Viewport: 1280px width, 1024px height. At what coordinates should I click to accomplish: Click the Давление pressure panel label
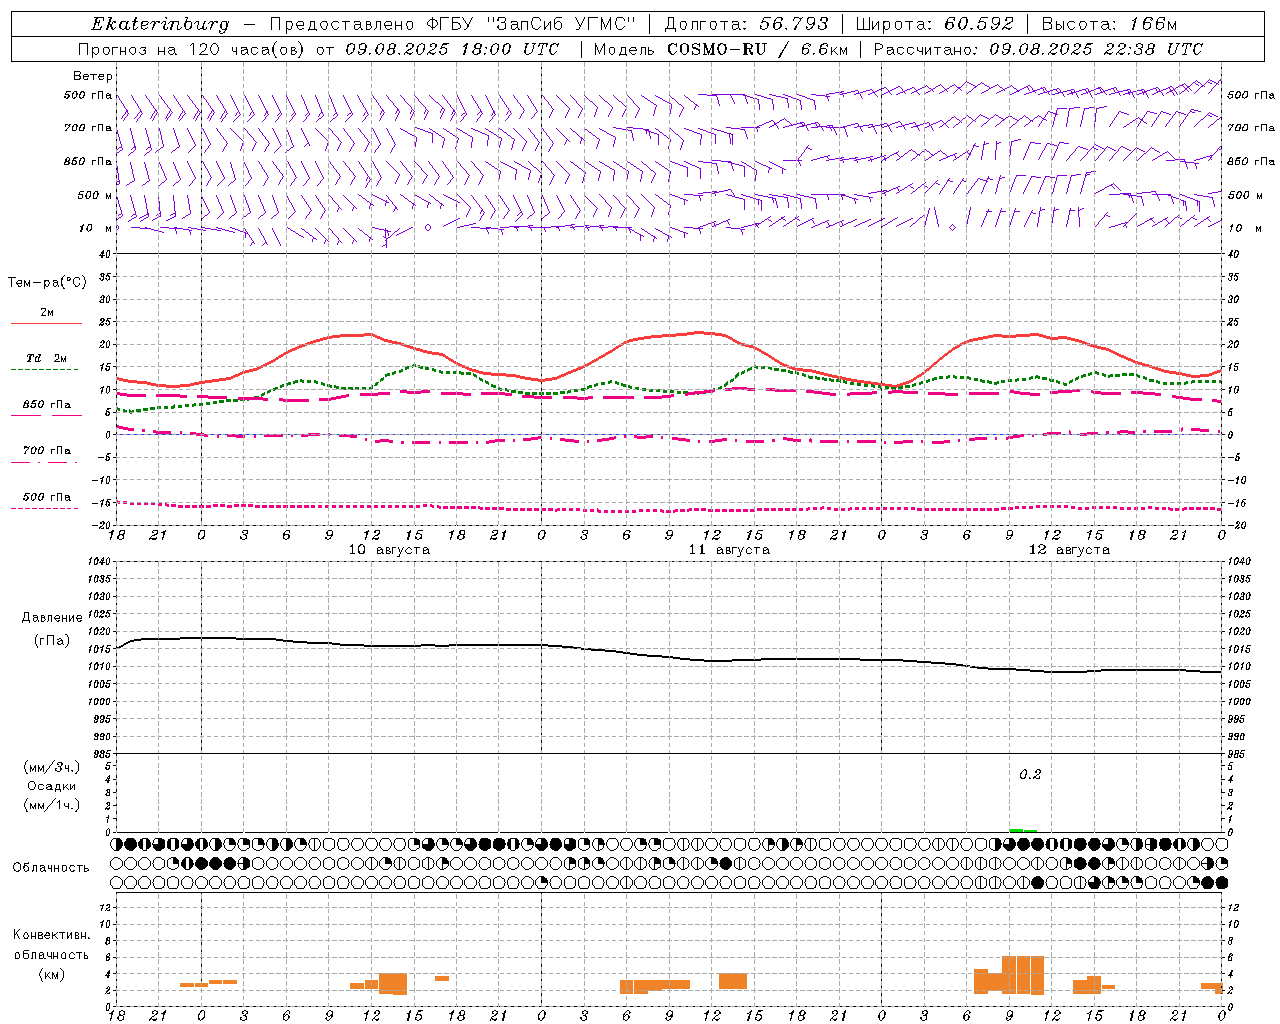pyautogui.click(x=52, y=618)
